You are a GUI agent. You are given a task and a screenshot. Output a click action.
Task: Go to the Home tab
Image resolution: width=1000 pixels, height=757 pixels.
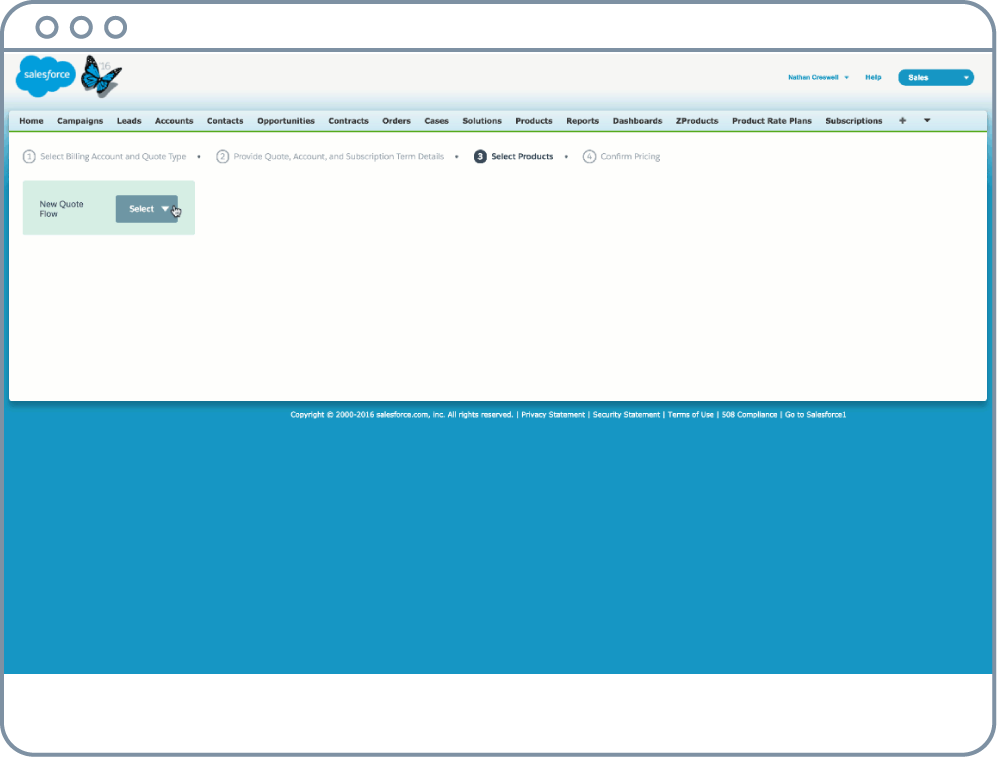(x=31, y=121)
